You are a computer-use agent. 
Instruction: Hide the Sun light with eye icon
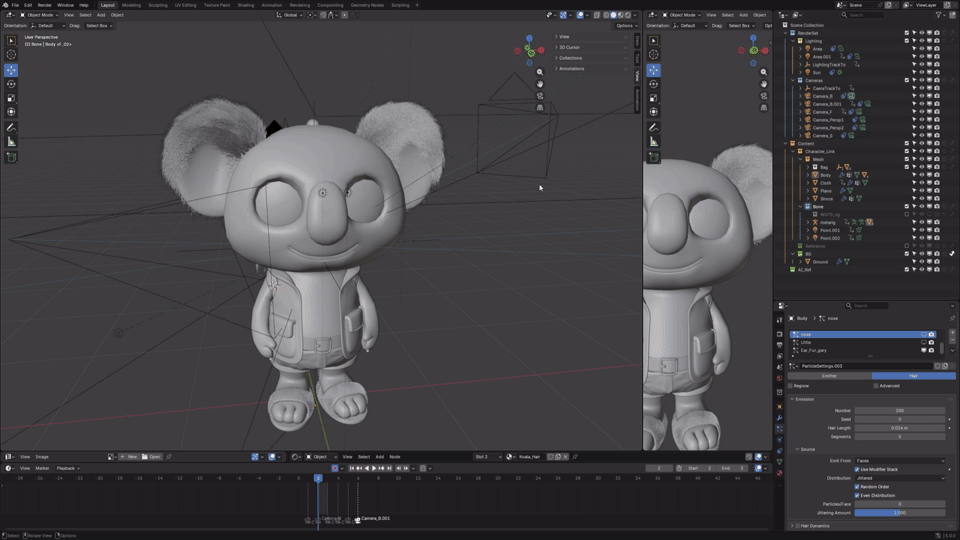click(921, 72)
